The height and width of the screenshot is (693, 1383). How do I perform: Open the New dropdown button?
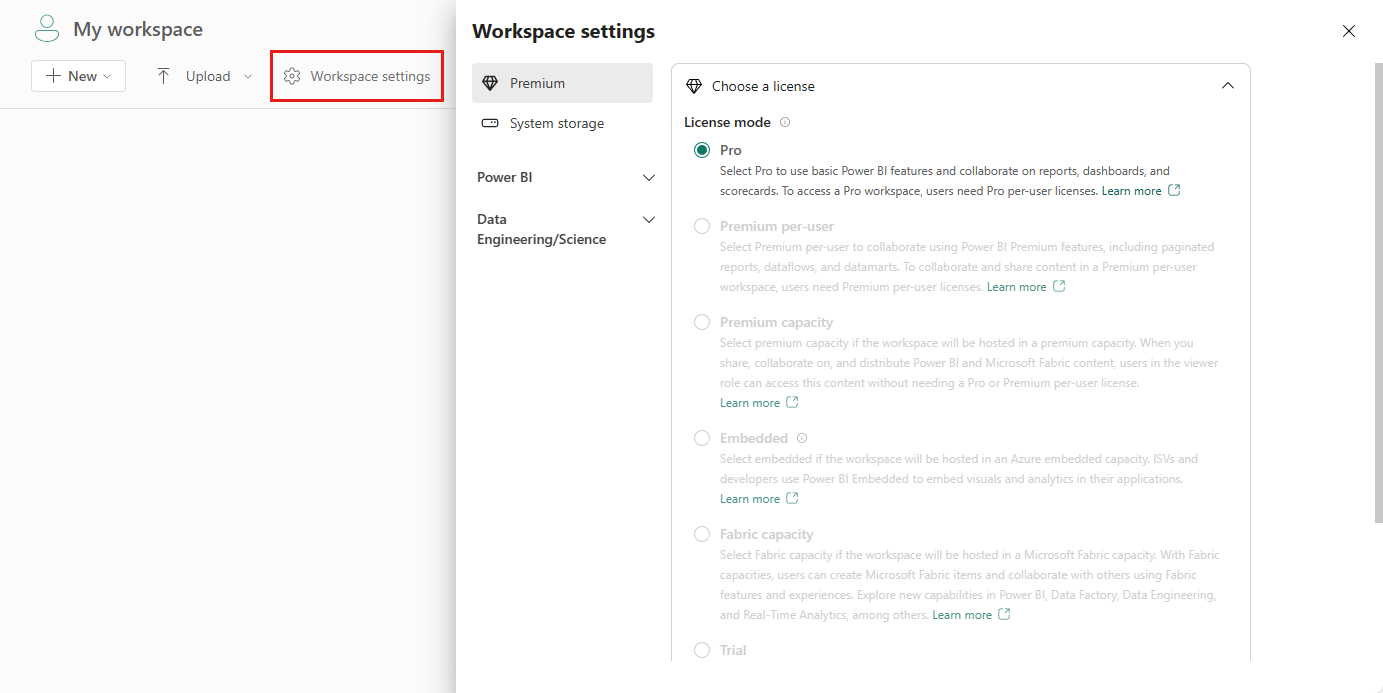78,76
